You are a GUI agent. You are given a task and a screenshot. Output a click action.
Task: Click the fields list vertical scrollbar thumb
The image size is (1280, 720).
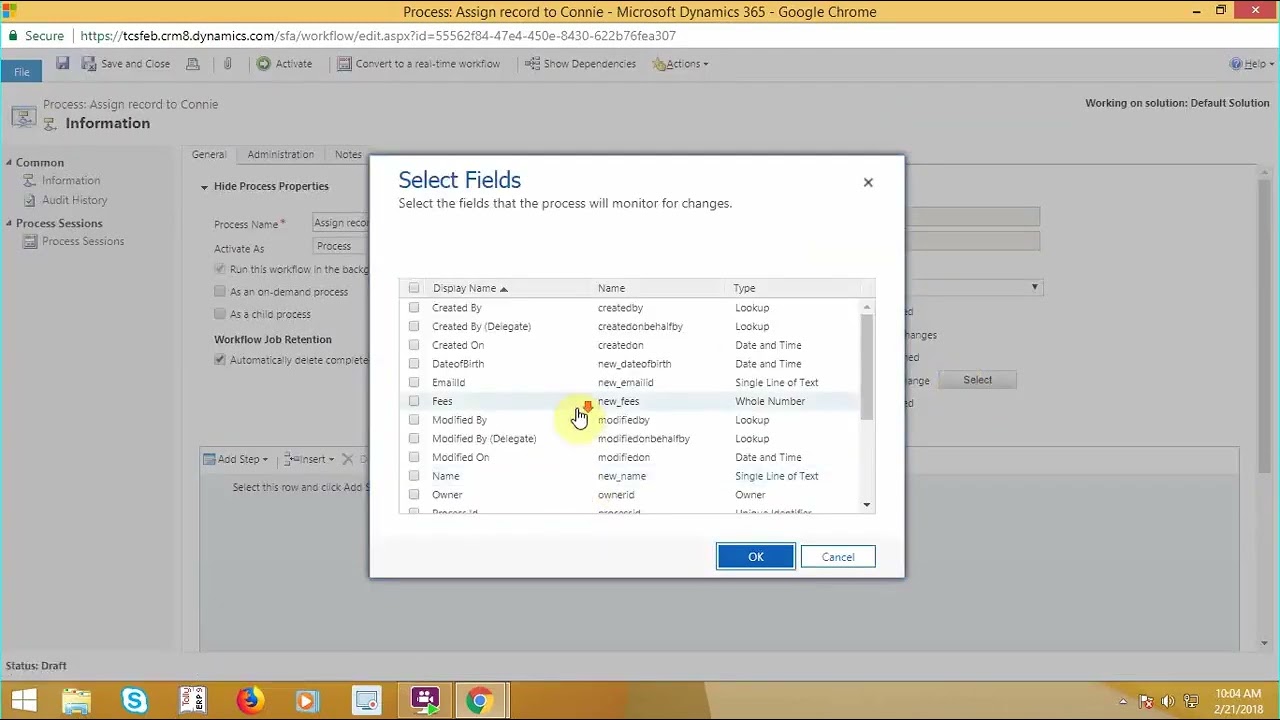point(867,367)
